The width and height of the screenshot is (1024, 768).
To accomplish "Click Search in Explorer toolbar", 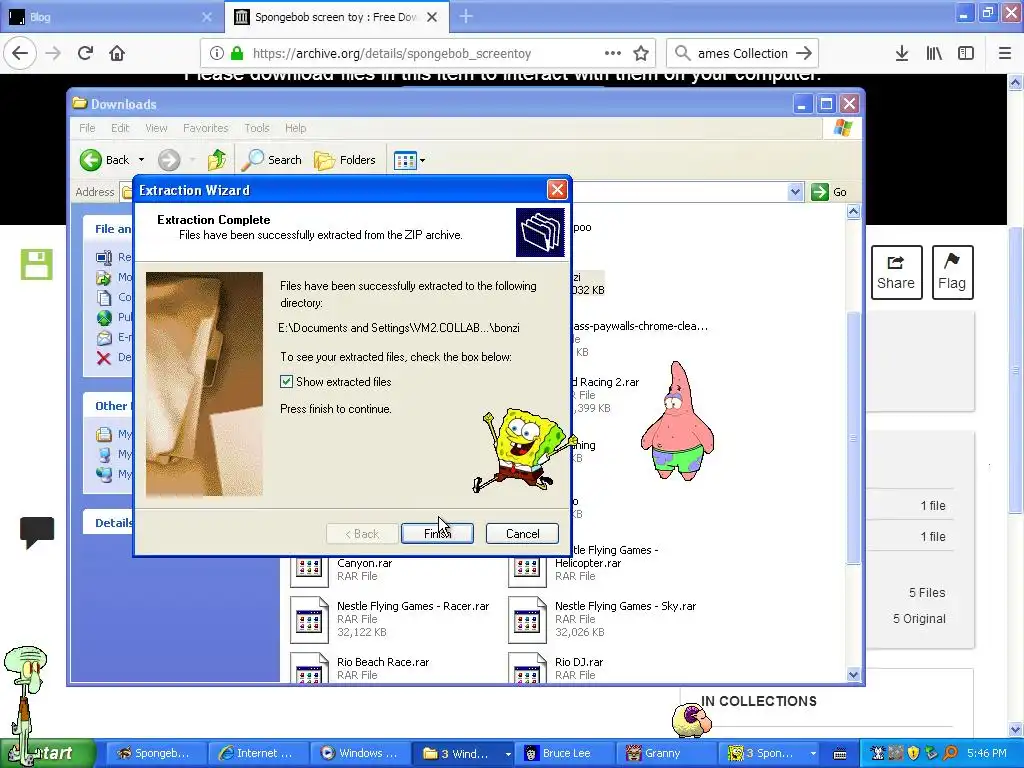I will [272, 160].
